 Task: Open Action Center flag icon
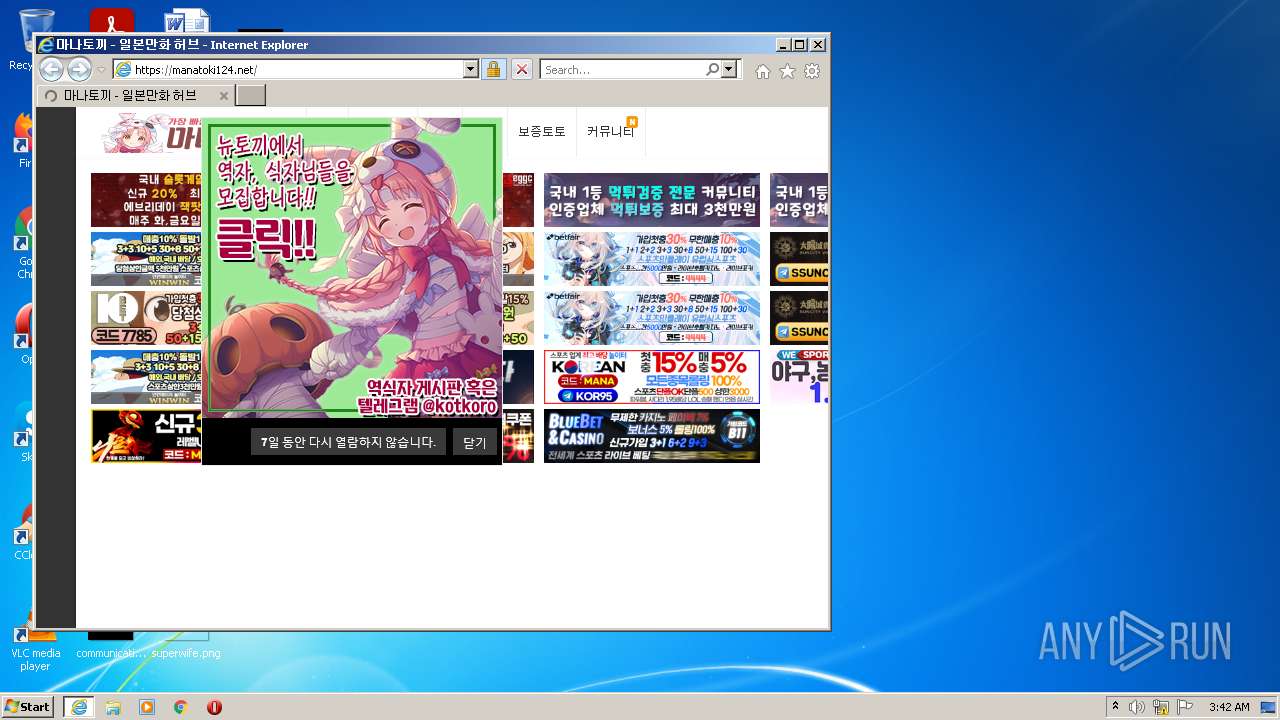coord(1185,707)
